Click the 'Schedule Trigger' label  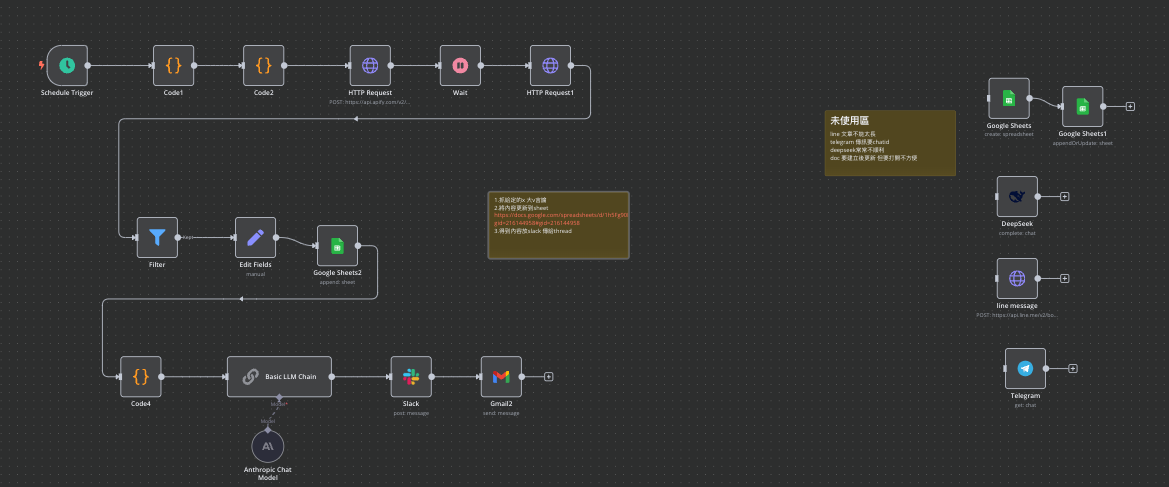[67, 92]
